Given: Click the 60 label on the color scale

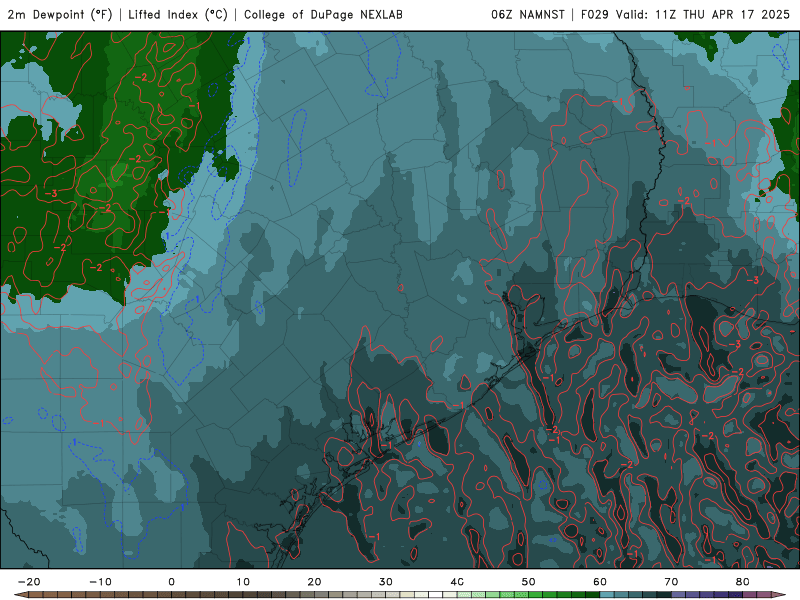Looking at the screenshot, I should (x=600, y=582).
